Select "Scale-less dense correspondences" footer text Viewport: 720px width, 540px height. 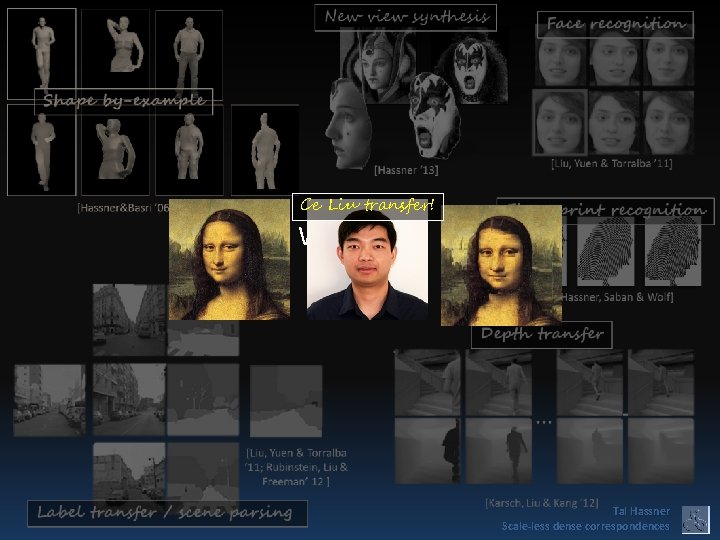coord(585,526)
